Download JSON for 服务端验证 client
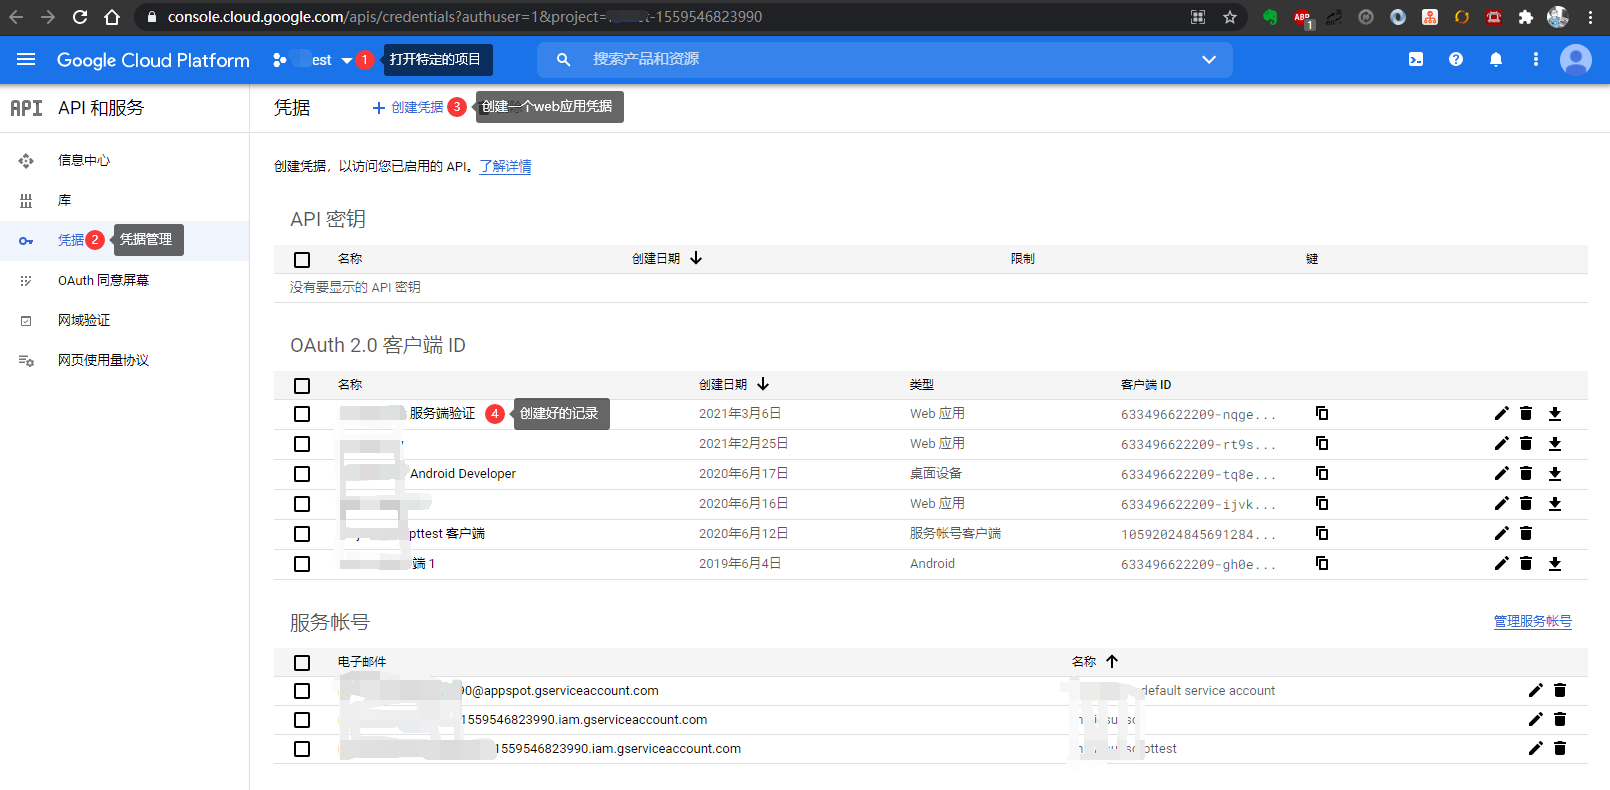Screen dimensions: 1610x790 pyautogui.click(x=1555, y=413)
